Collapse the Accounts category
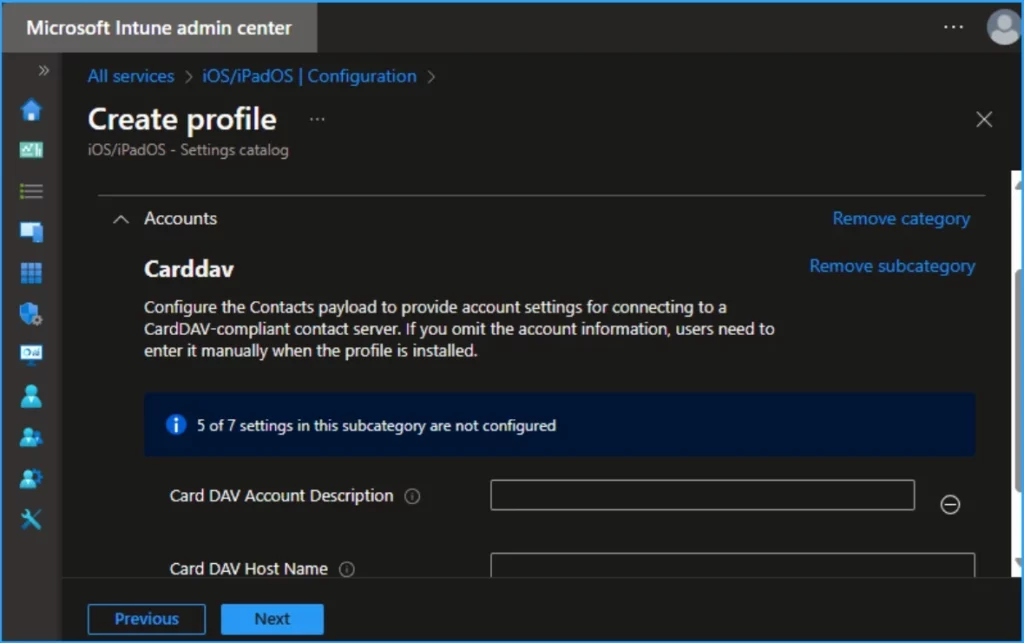The height and width of the screenshot is (643, 1024). [121, 219]
